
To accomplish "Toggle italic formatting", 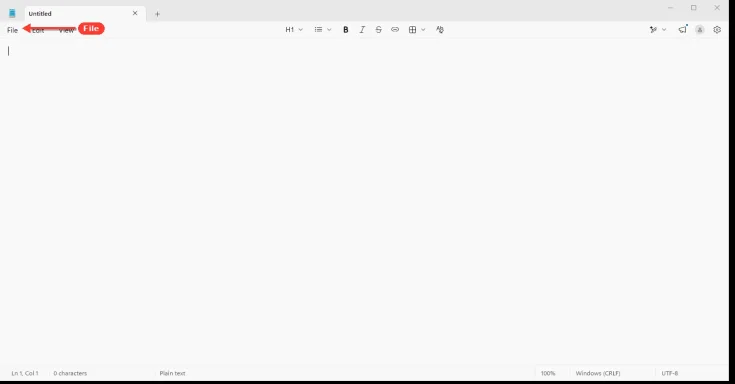I will click(x=362, y=30).
